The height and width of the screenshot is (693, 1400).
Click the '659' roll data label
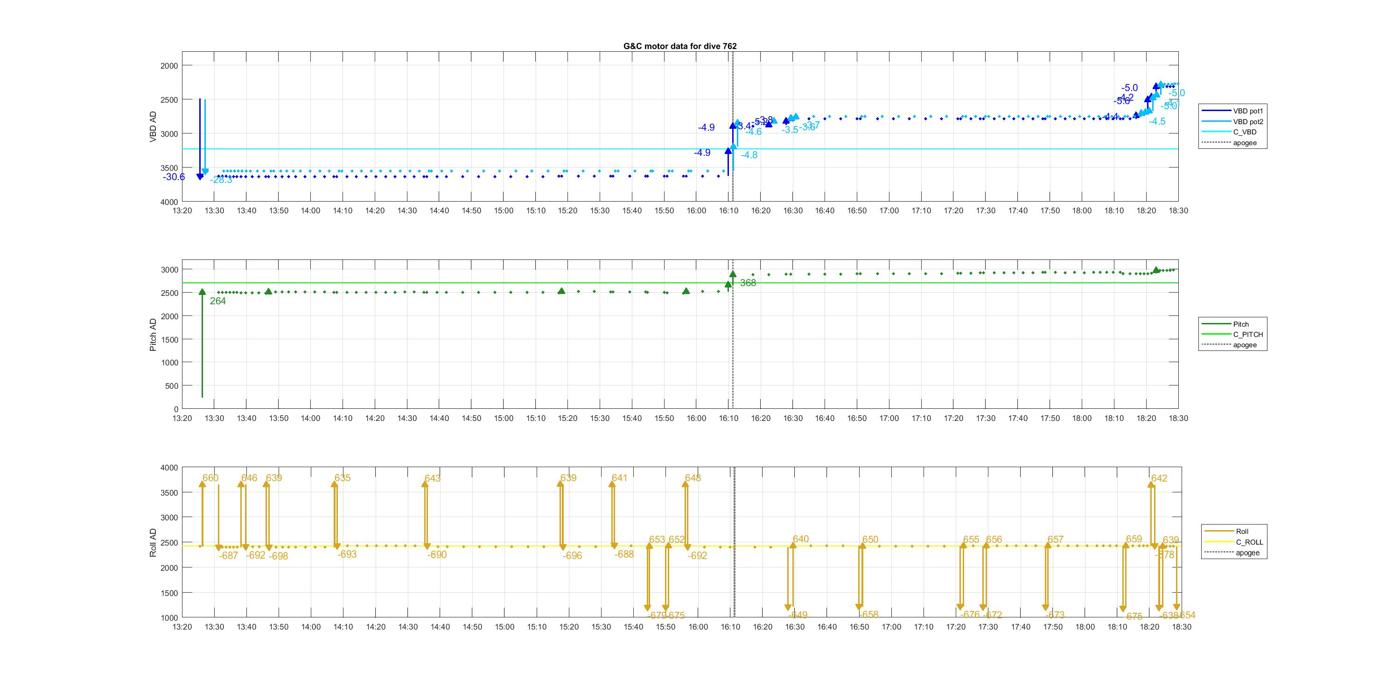coord(1134,540)
